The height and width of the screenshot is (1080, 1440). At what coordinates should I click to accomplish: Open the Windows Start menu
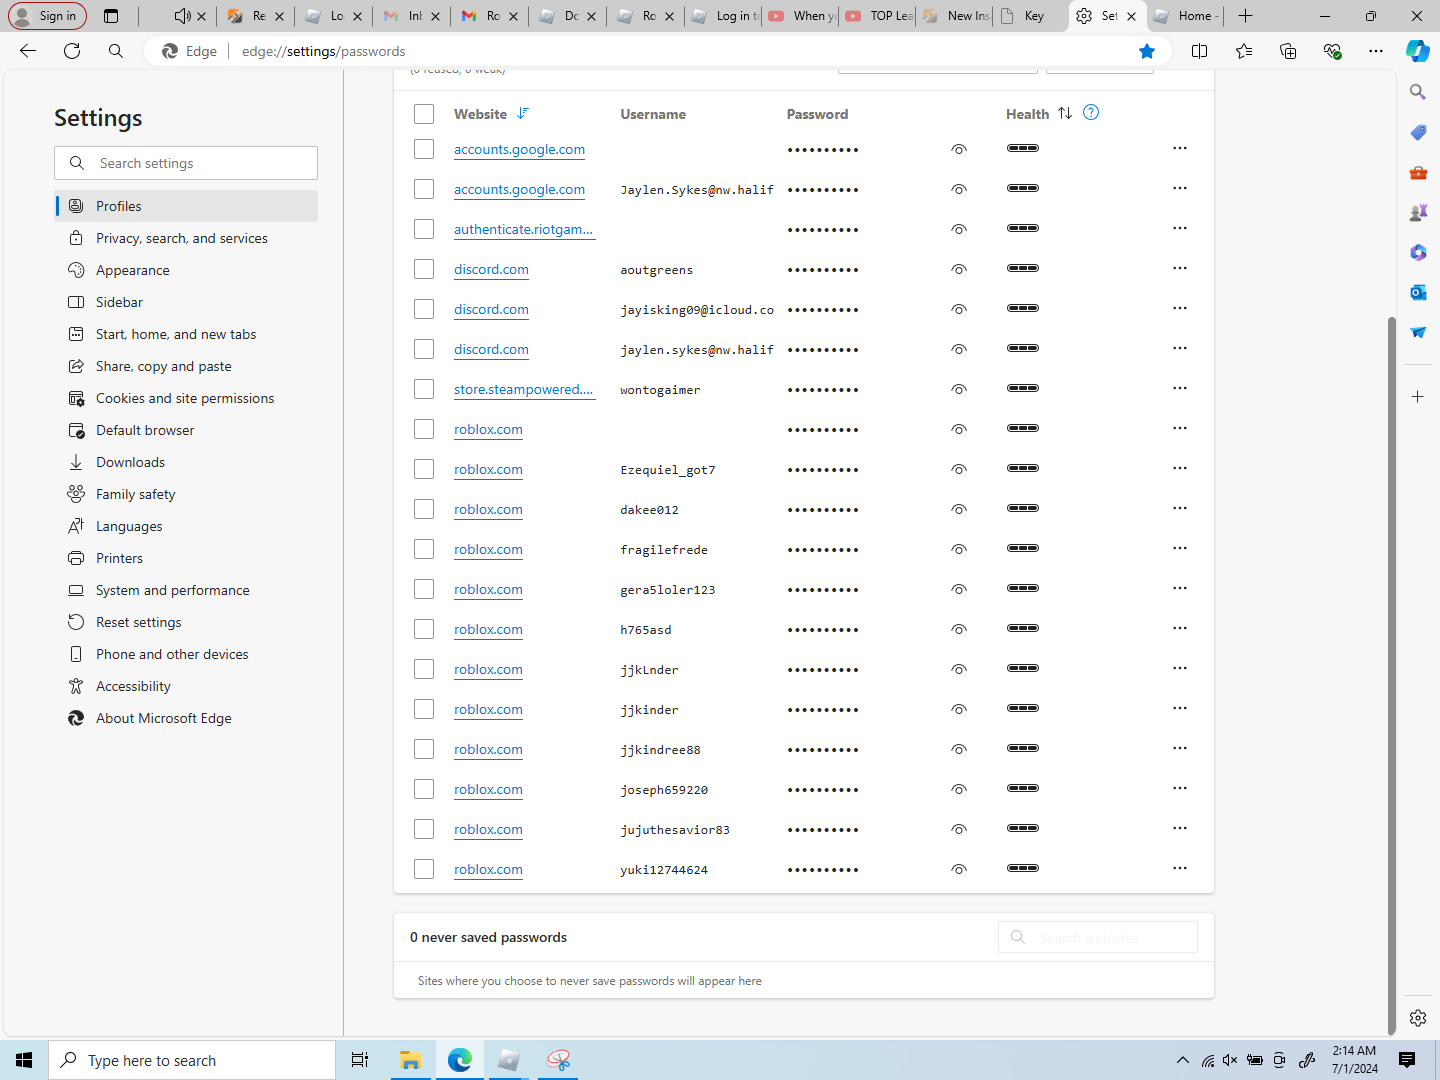24,1060
